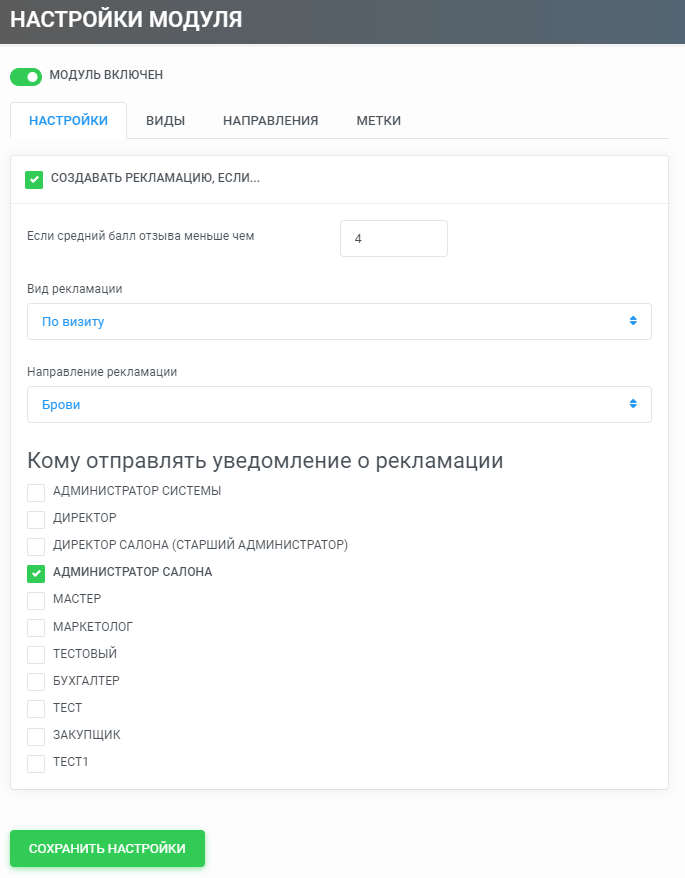Enable notifications for Директор
This screenshot has width=685, height=878.
point(36,520)
